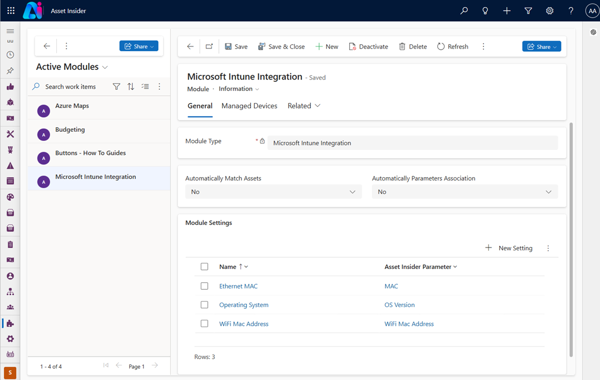Select Budgeting module item
The image size is (600, 380).
click(x=99, y=132)
